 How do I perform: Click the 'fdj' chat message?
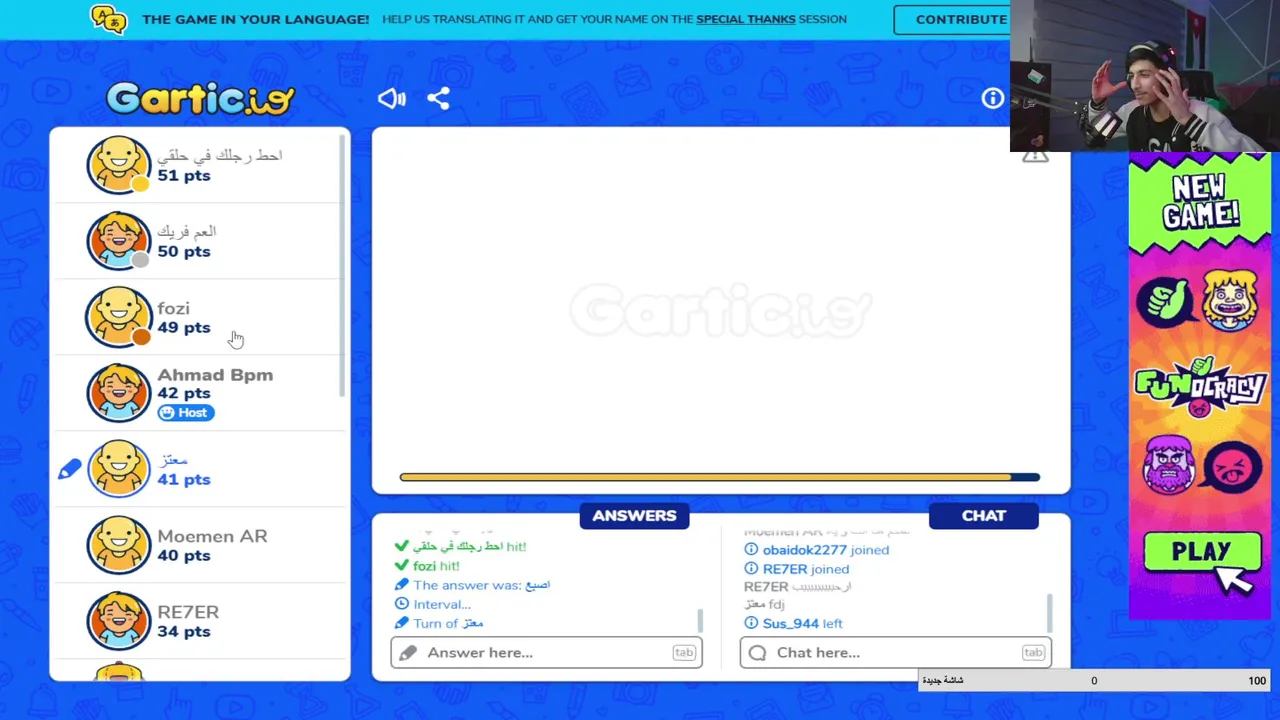(764, 604)
